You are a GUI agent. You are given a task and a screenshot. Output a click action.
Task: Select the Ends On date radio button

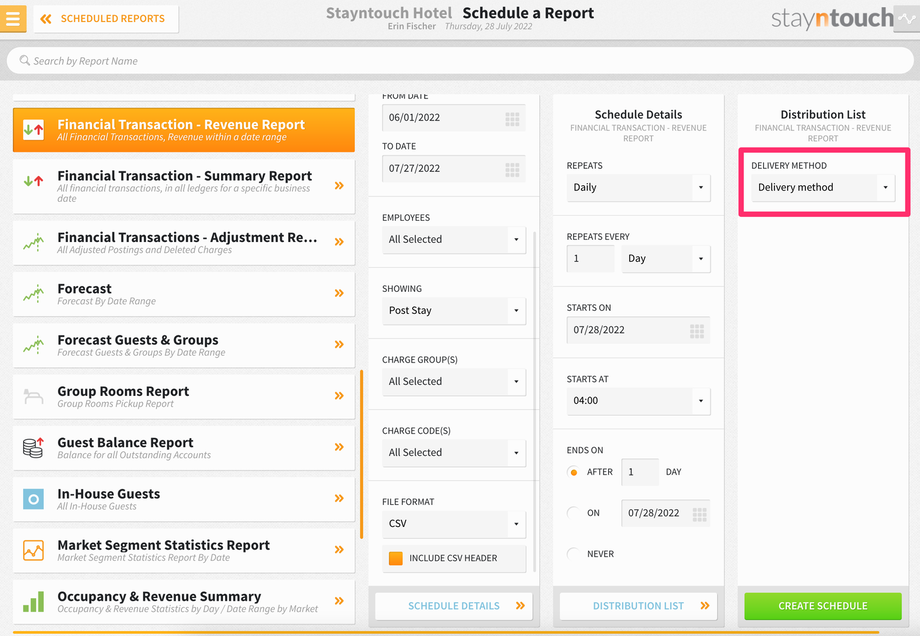coord(573,513)
